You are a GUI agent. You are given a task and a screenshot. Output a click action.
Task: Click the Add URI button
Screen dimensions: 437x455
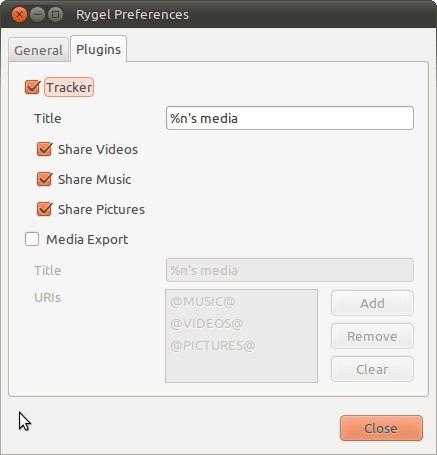[372, 303]
